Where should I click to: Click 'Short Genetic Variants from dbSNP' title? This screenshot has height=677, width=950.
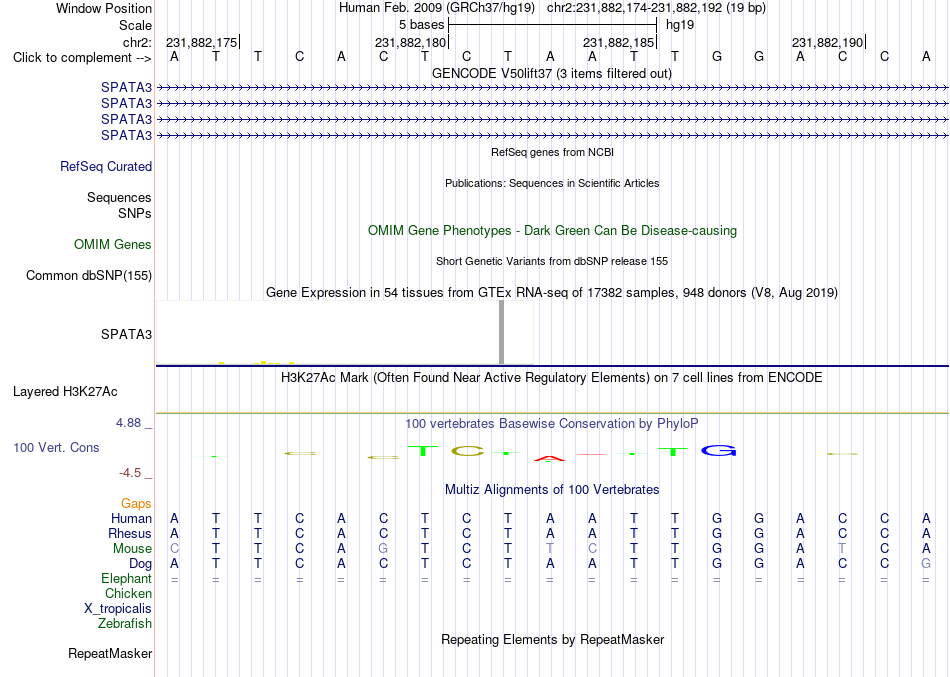coord(552,261)
